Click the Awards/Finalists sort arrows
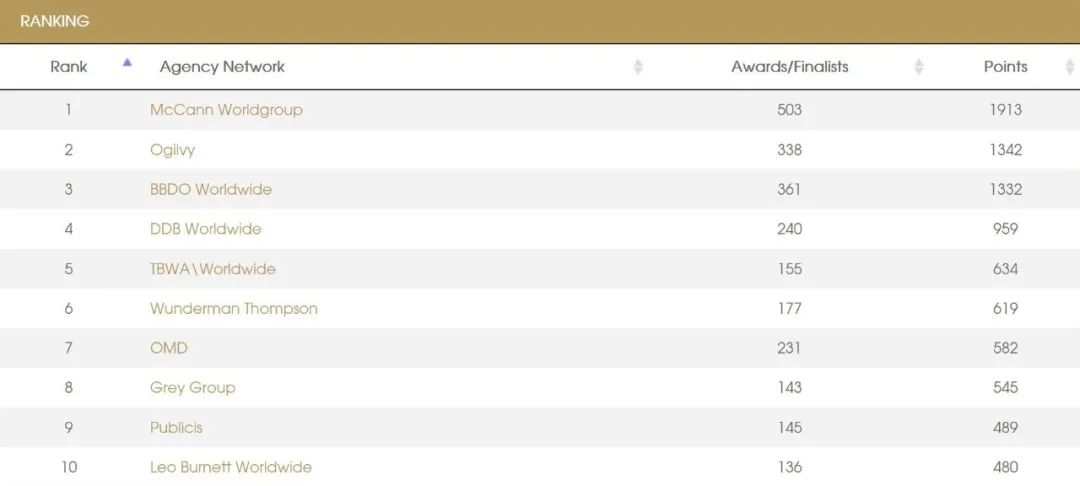1080x486 pixels. (x=918, y=67)
